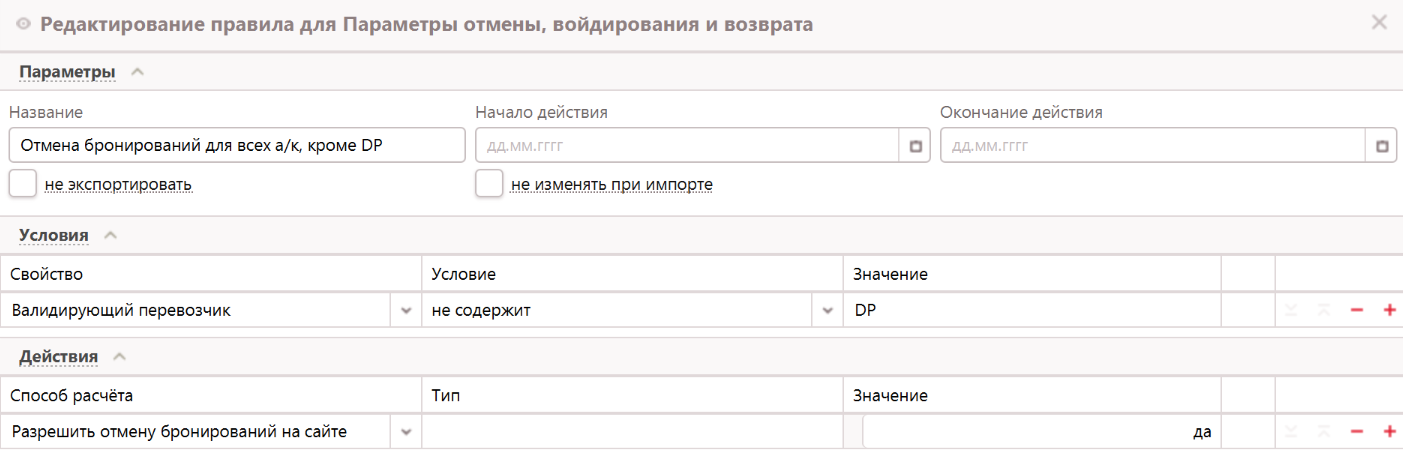The width and height of the screenshot is (1403, 459).
Task: Collapse the Действия section
Action: point(119,356)
